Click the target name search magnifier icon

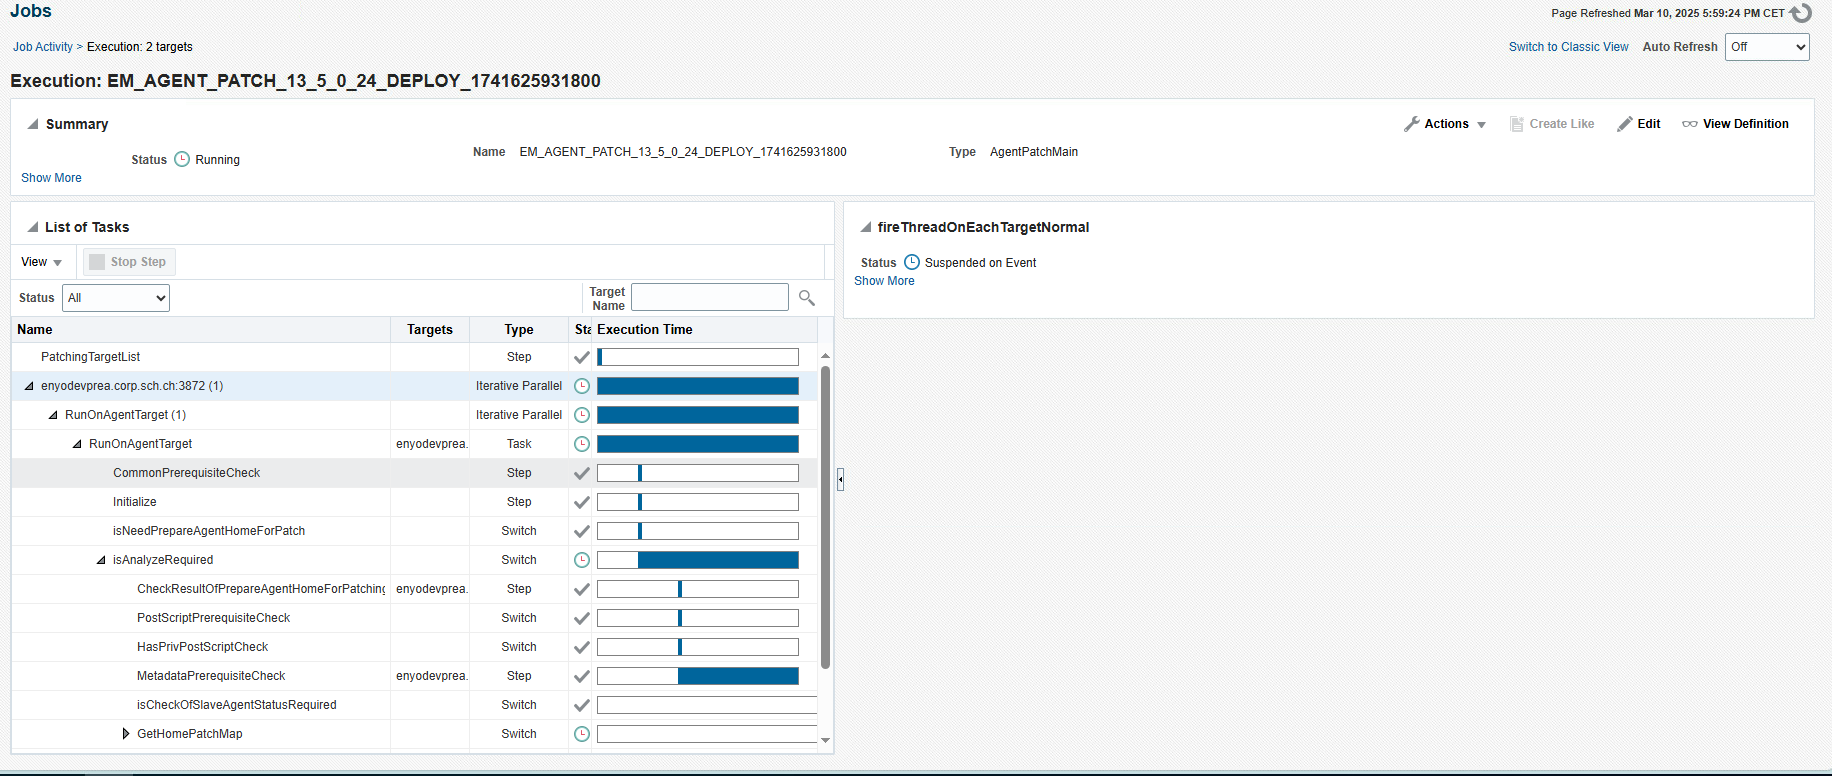[x=807, y=298]
